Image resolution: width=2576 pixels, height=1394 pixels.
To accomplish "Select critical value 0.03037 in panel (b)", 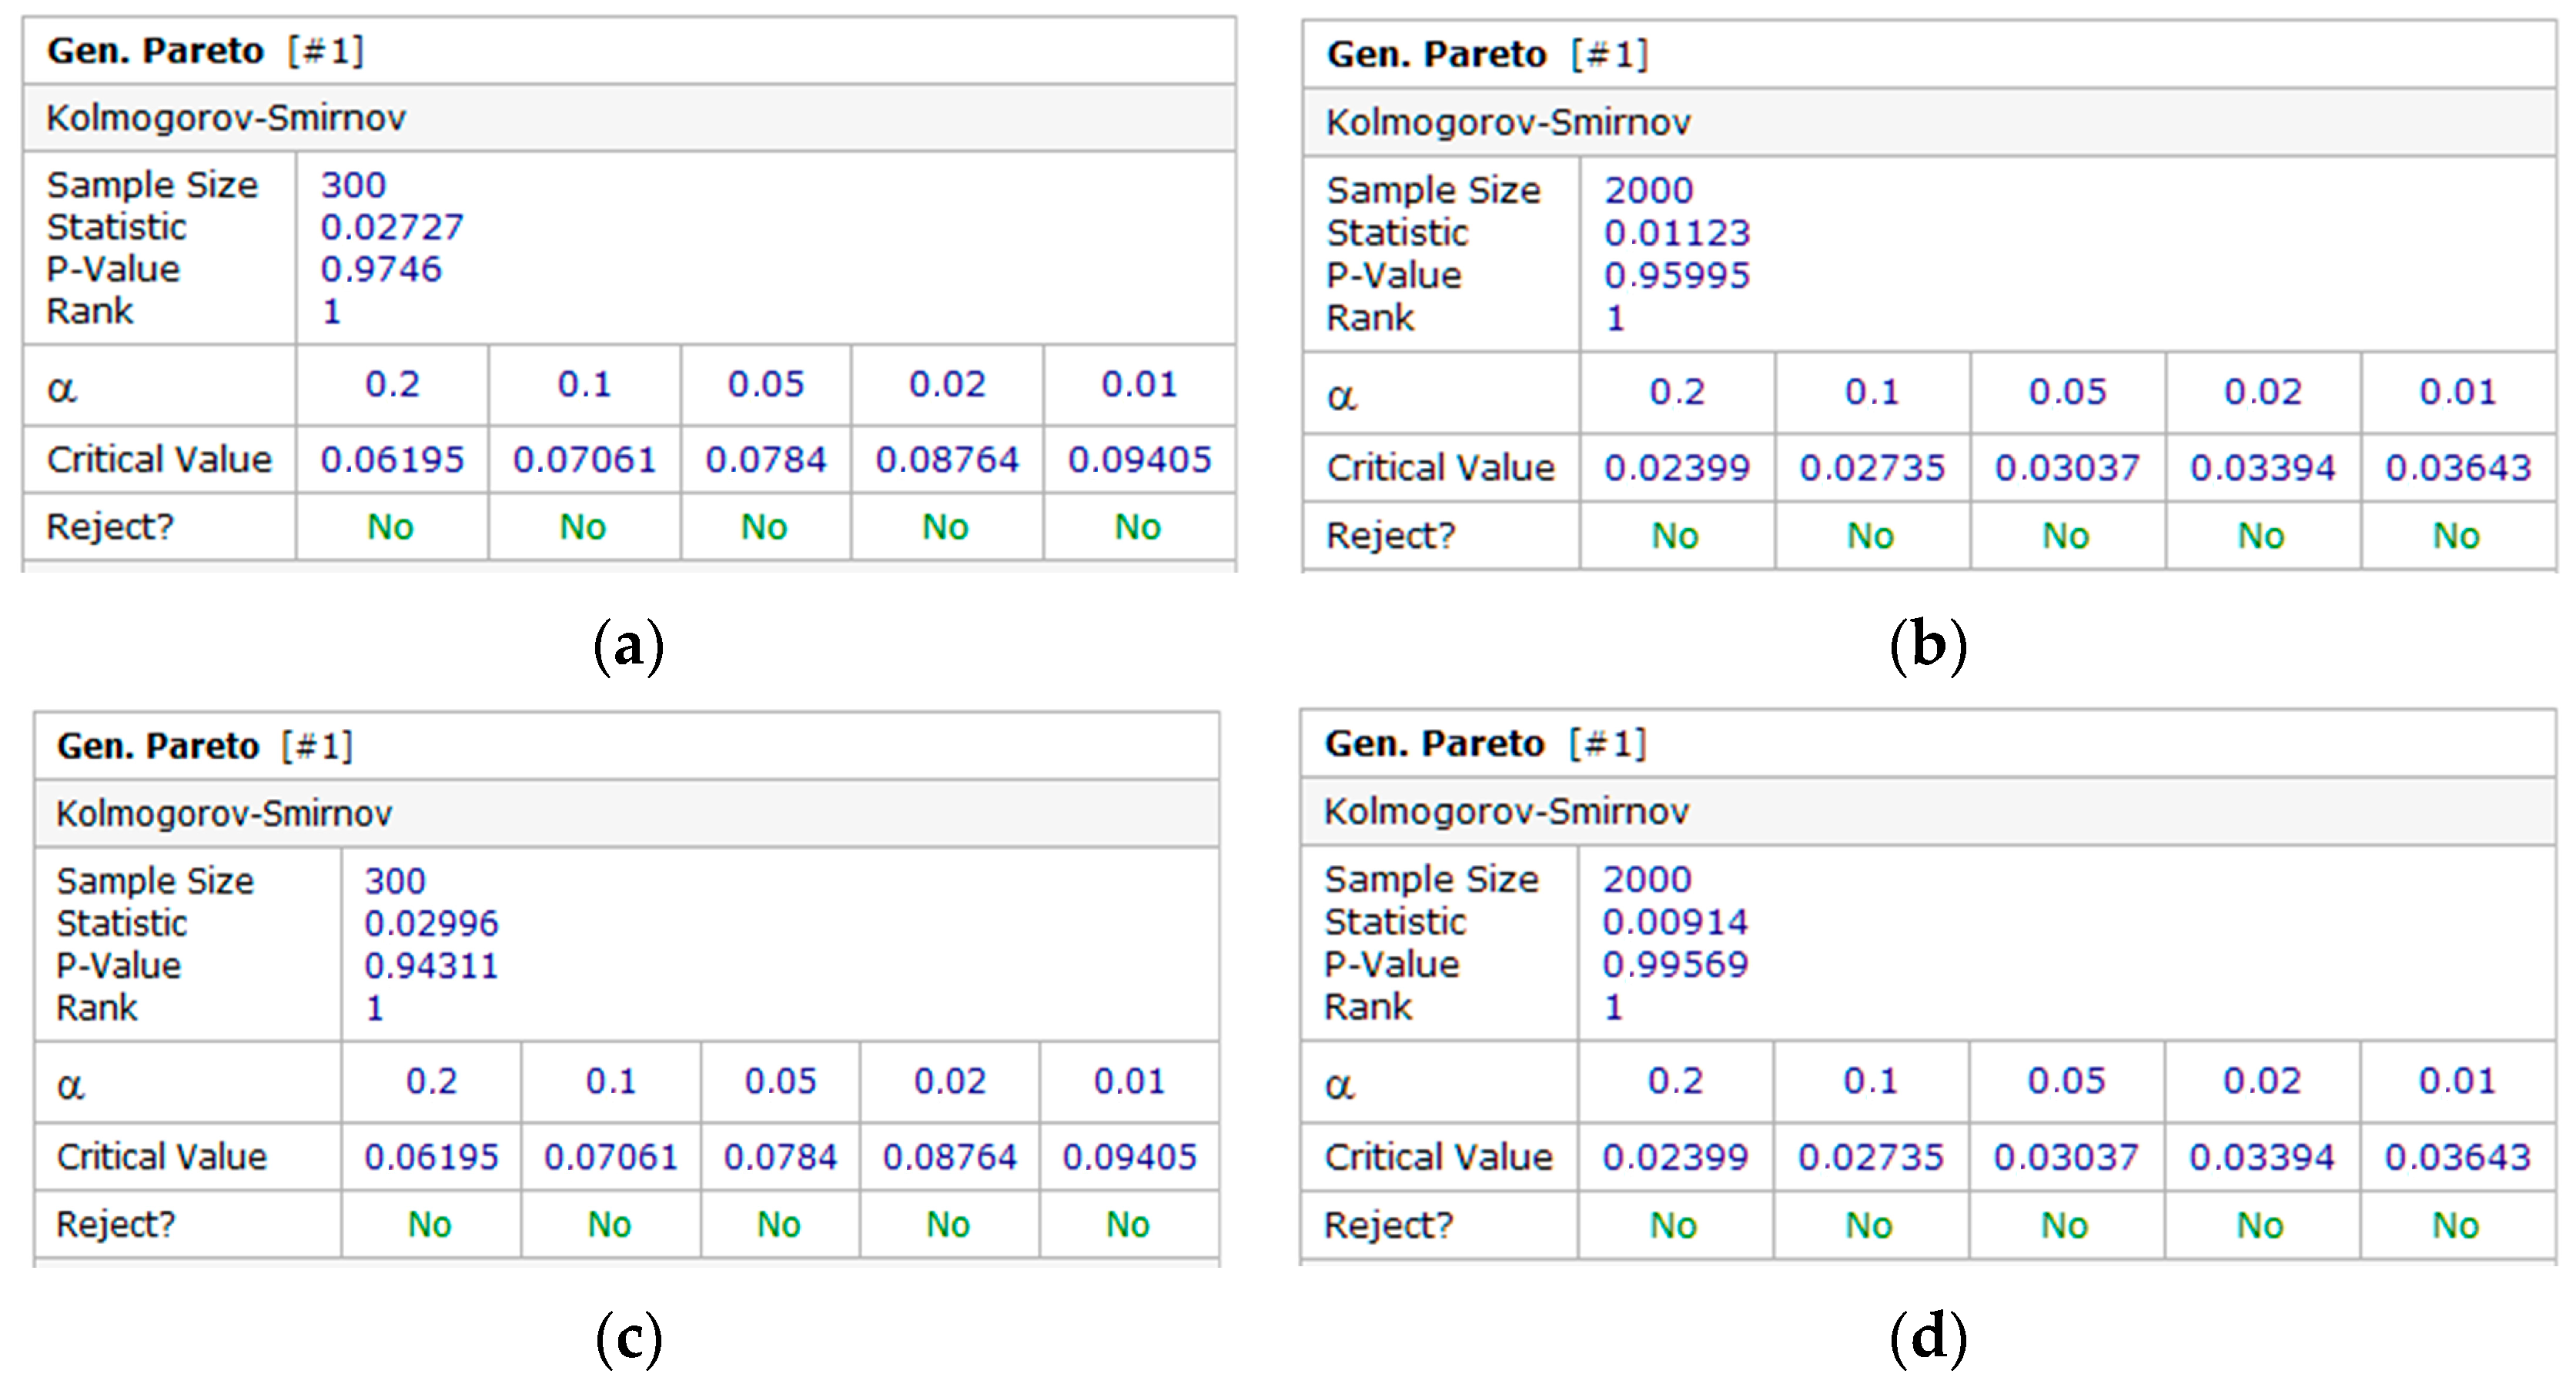I will [x=2067, y=468].
